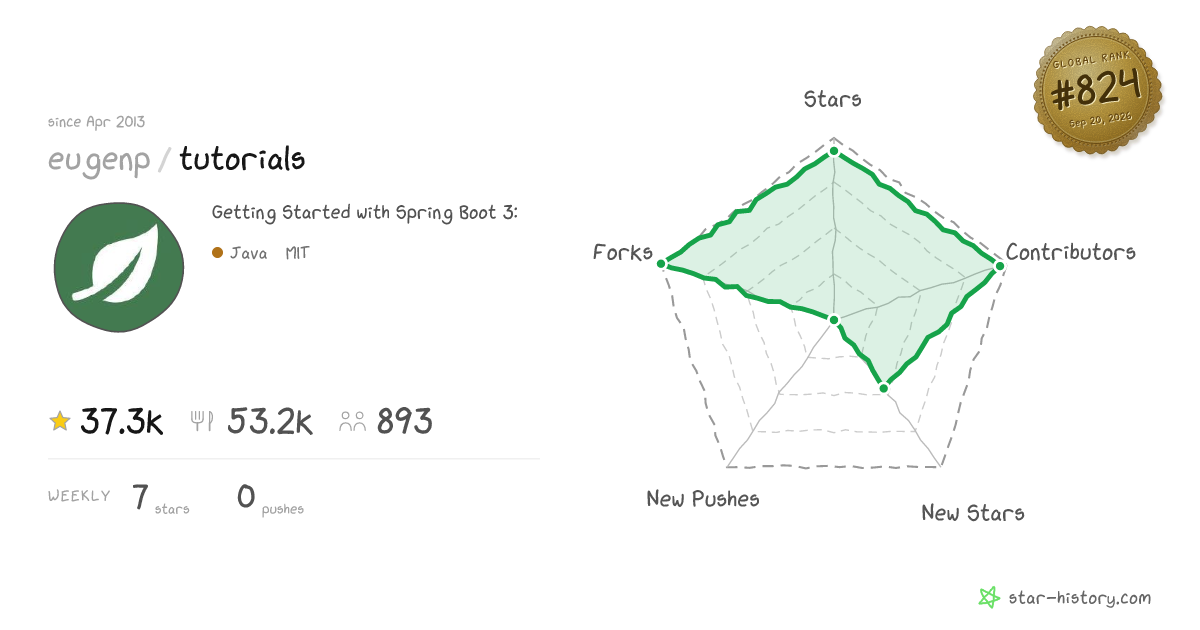Screen dimensions: 1200x630
Task: Click the yellow star icon beside 37.3k
Action: coord(60,421)
